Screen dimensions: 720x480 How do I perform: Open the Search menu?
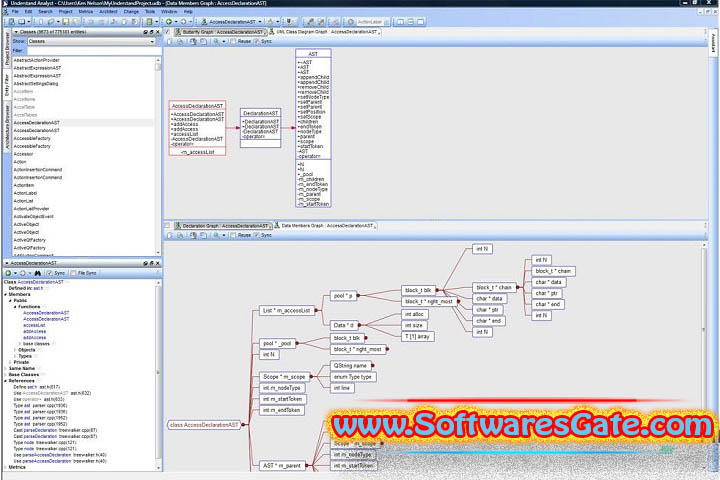[x=45, y=11]
